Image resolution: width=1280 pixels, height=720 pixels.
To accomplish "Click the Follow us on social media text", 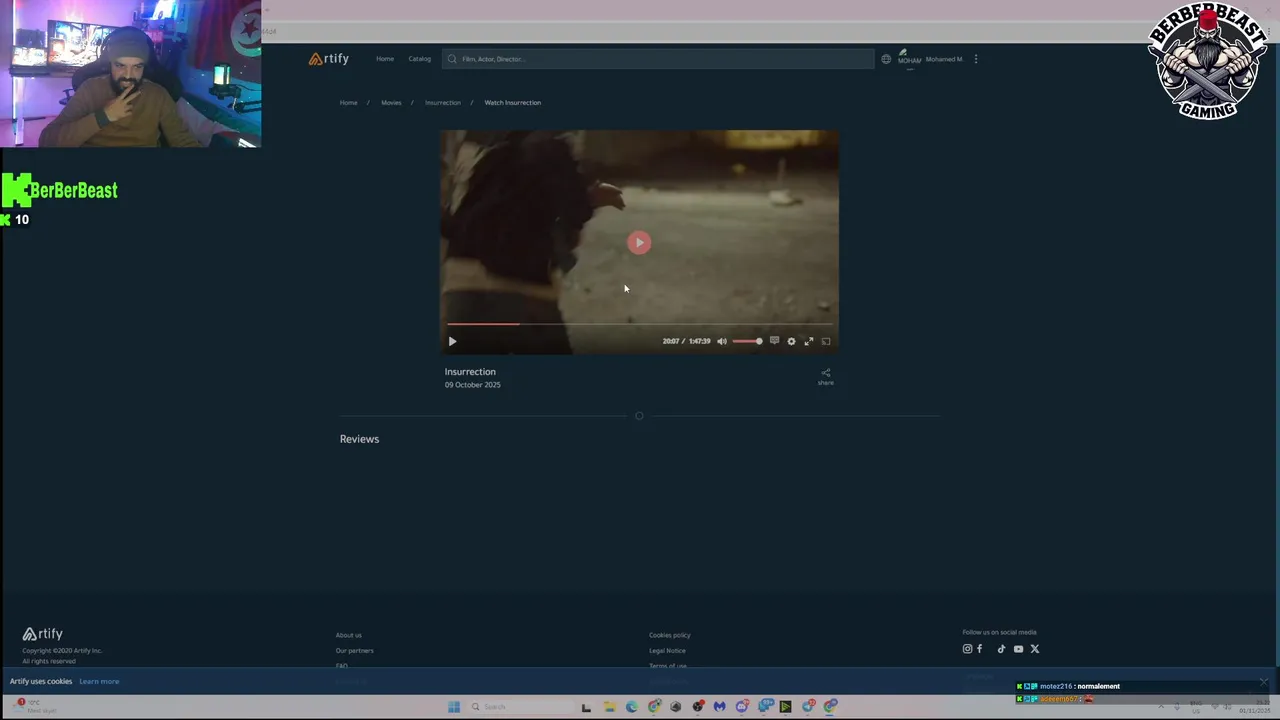I will pyautogui.click(x=999, y=632).
